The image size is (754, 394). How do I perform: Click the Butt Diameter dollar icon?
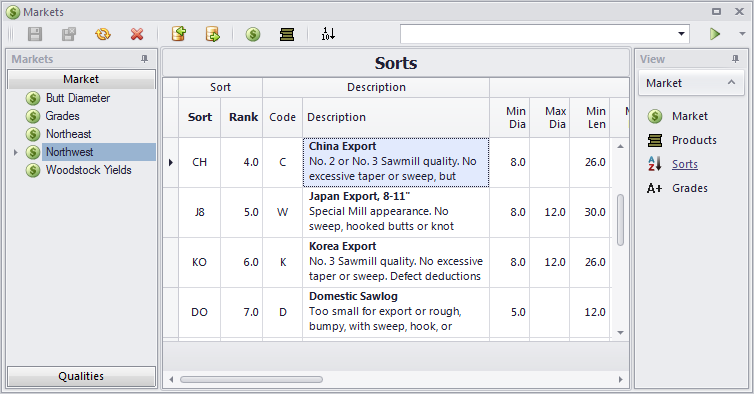33,98
